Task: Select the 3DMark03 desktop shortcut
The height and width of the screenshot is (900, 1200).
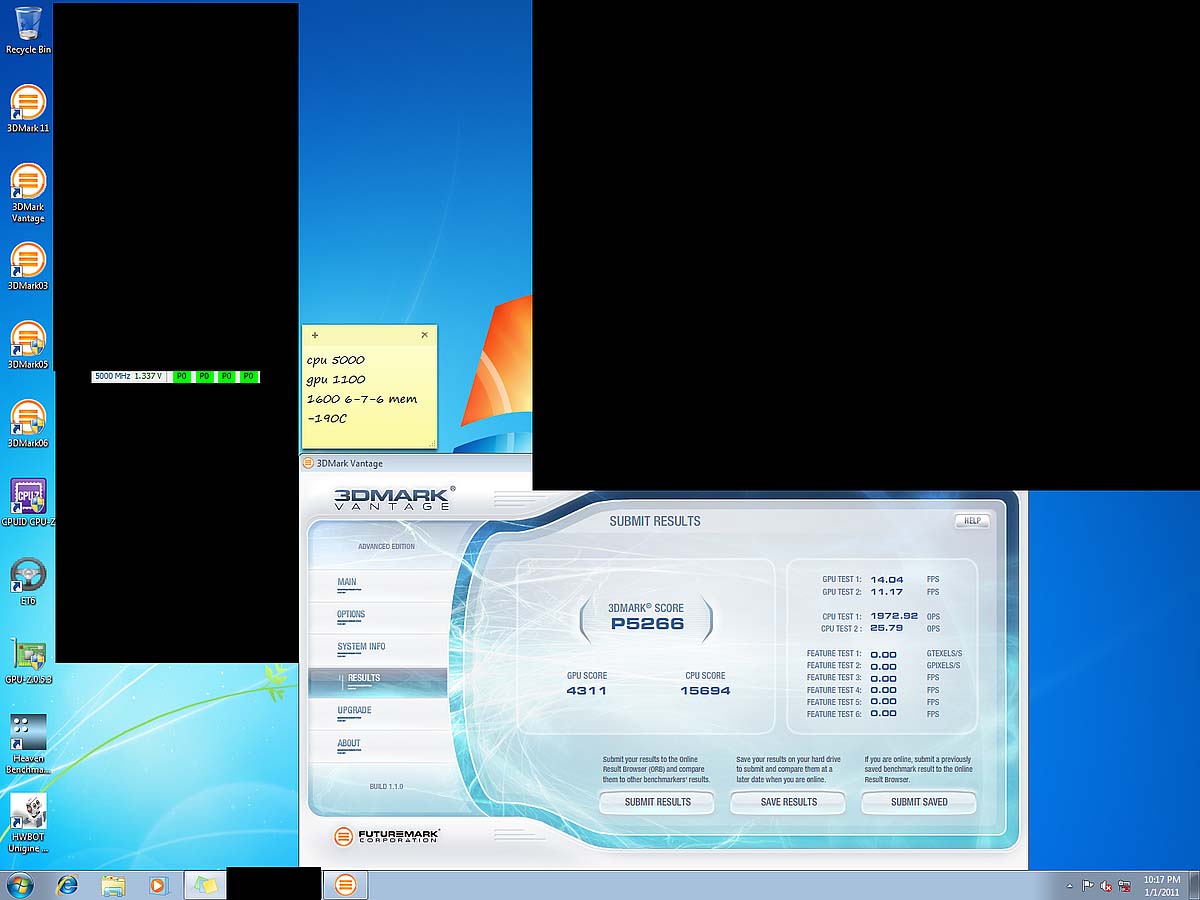Action: (x=28, y=267)
